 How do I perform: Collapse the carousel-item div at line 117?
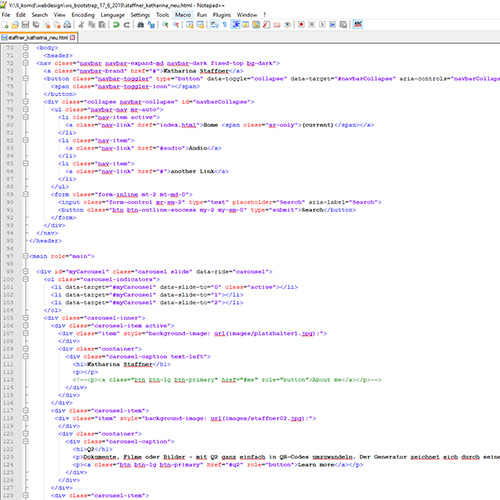[x=26, y=411]
